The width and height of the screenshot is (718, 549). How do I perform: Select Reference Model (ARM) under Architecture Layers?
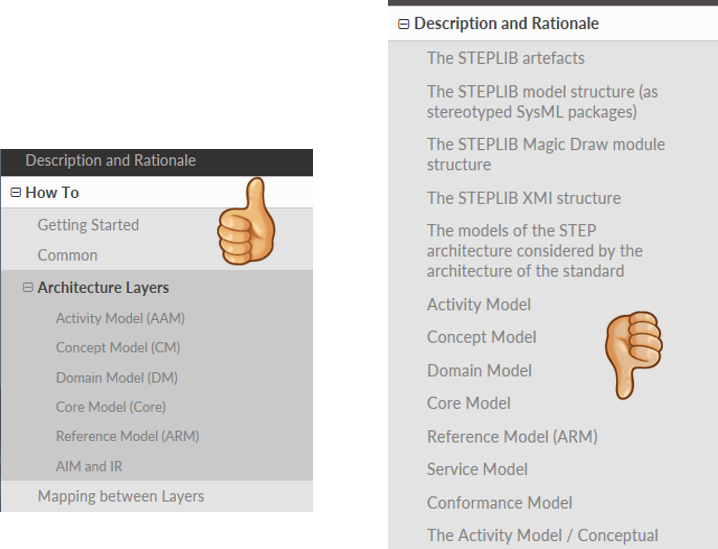(x=127, y=436)
